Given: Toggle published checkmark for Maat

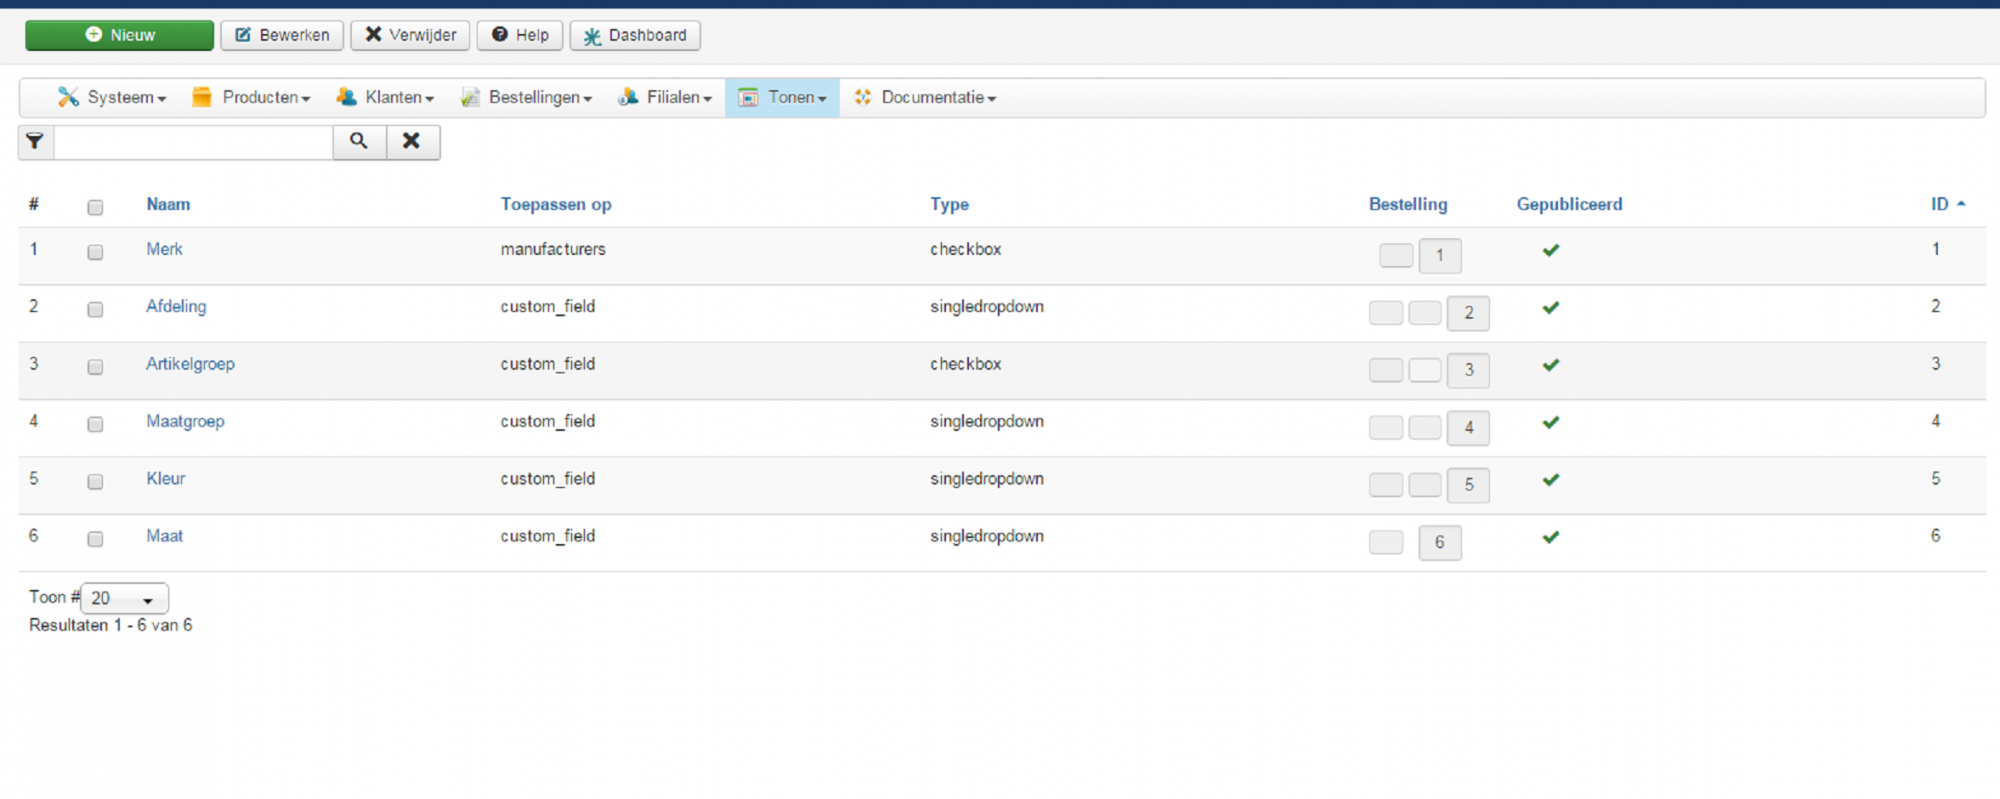Looking at the screenshot, I should [1551, 537].
